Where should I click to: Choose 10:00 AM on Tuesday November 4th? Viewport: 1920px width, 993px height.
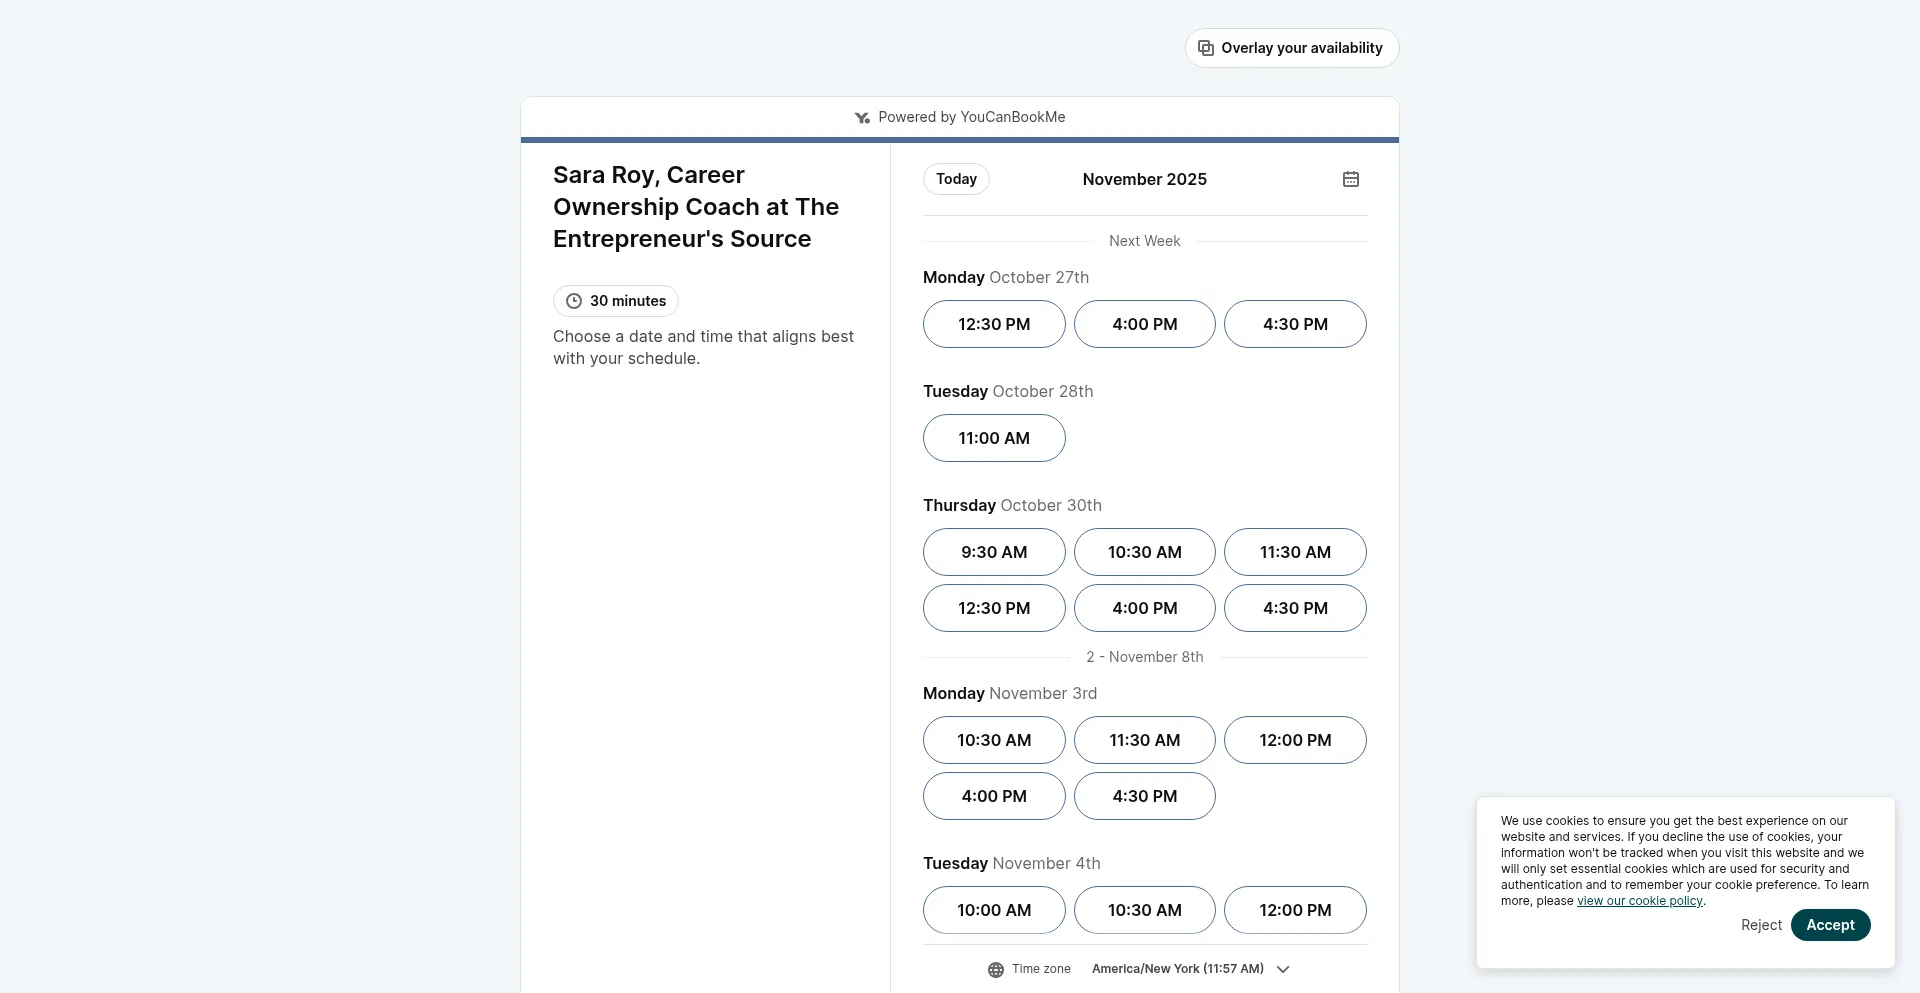click(994, 910)
